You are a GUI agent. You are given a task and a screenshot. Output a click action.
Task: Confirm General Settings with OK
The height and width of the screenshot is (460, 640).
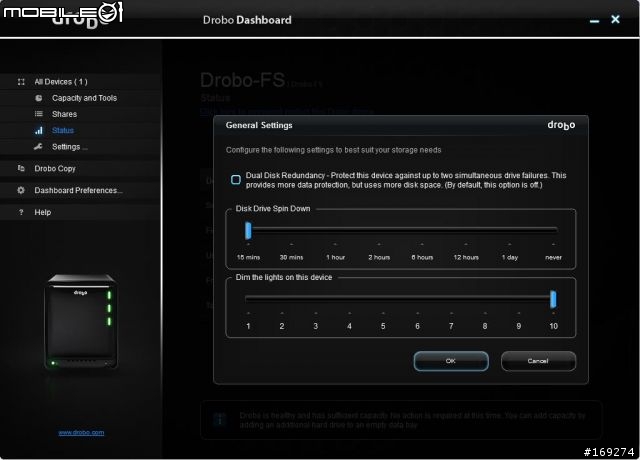tap(451, 361)
